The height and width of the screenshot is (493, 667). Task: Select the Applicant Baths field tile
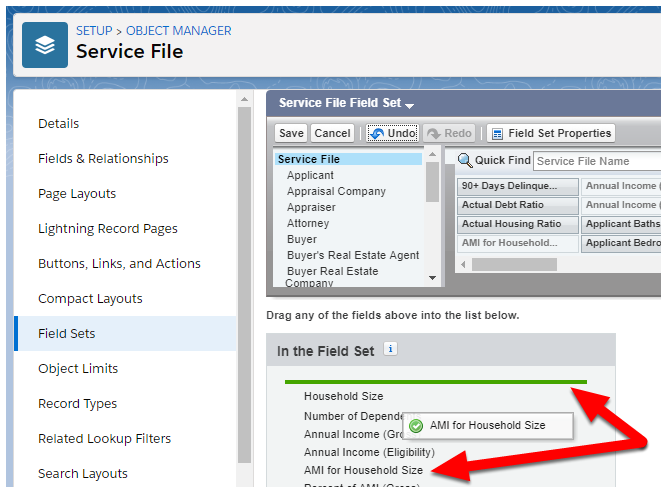pos(621,224)
